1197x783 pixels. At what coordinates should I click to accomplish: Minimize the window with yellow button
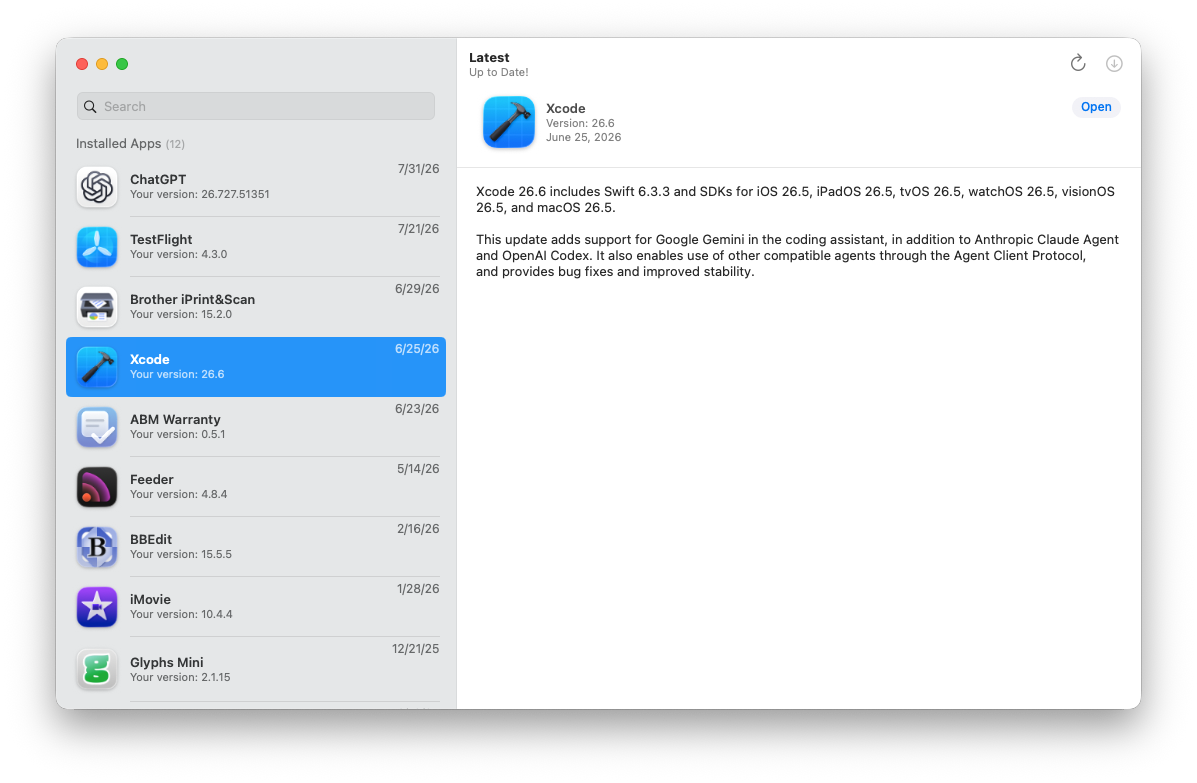click(x=102, y=64)
